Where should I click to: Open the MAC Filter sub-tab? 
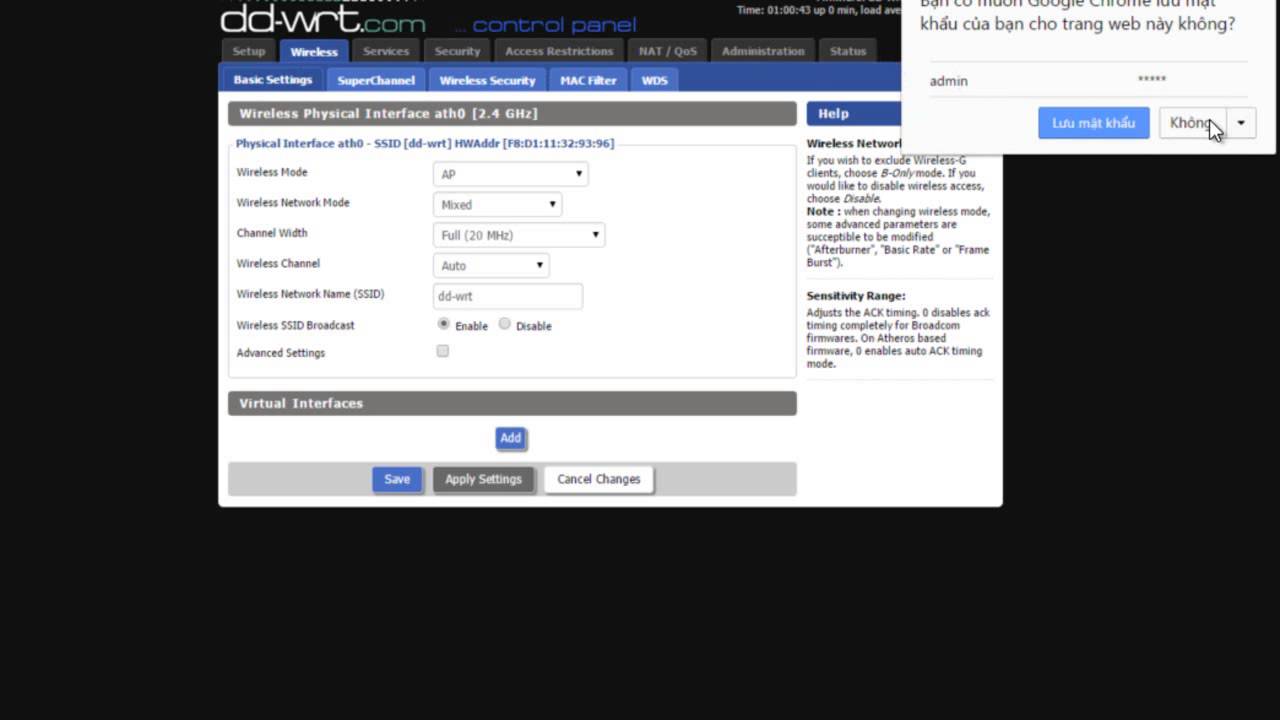coord(588,80)
